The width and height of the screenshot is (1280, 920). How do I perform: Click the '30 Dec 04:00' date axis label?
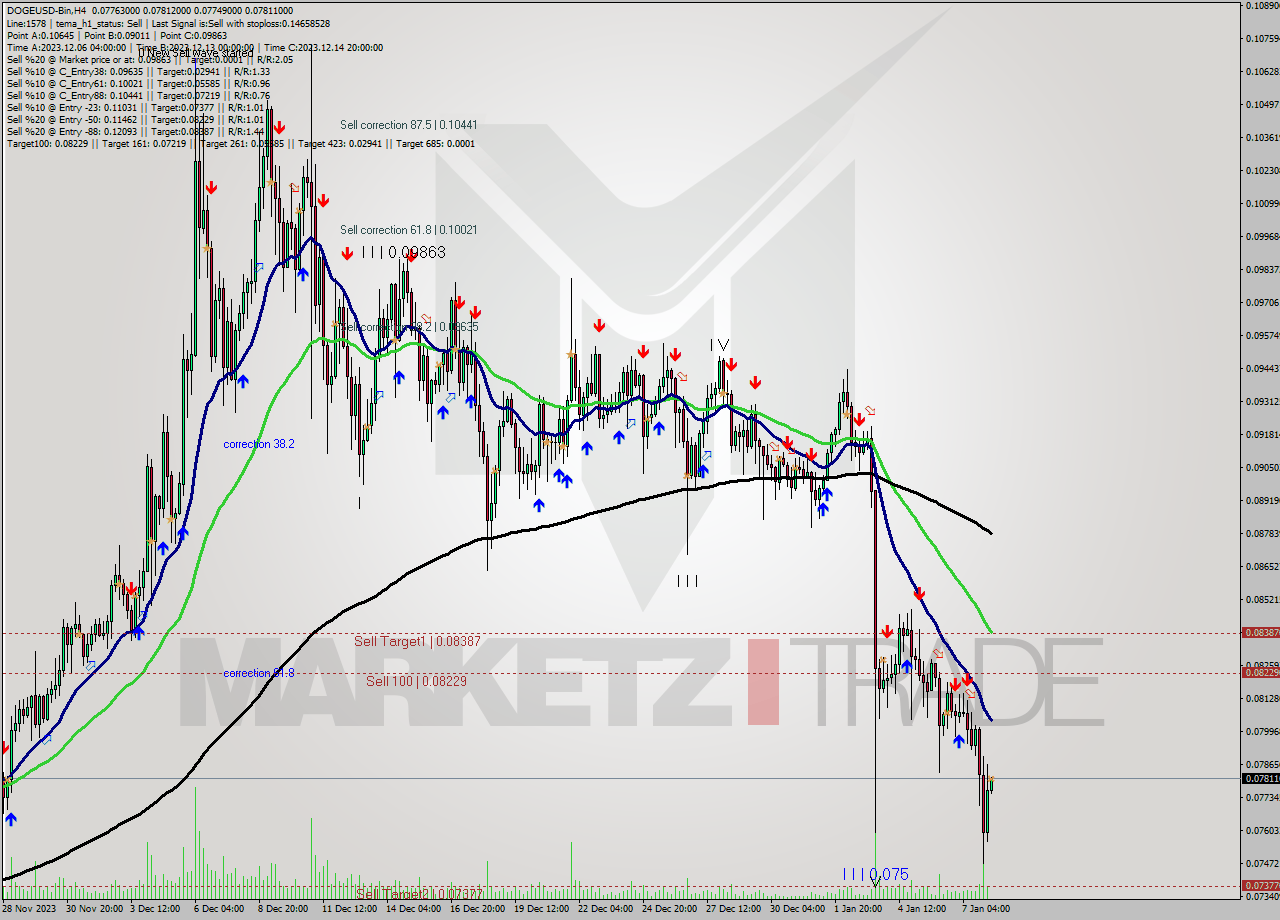799,909
